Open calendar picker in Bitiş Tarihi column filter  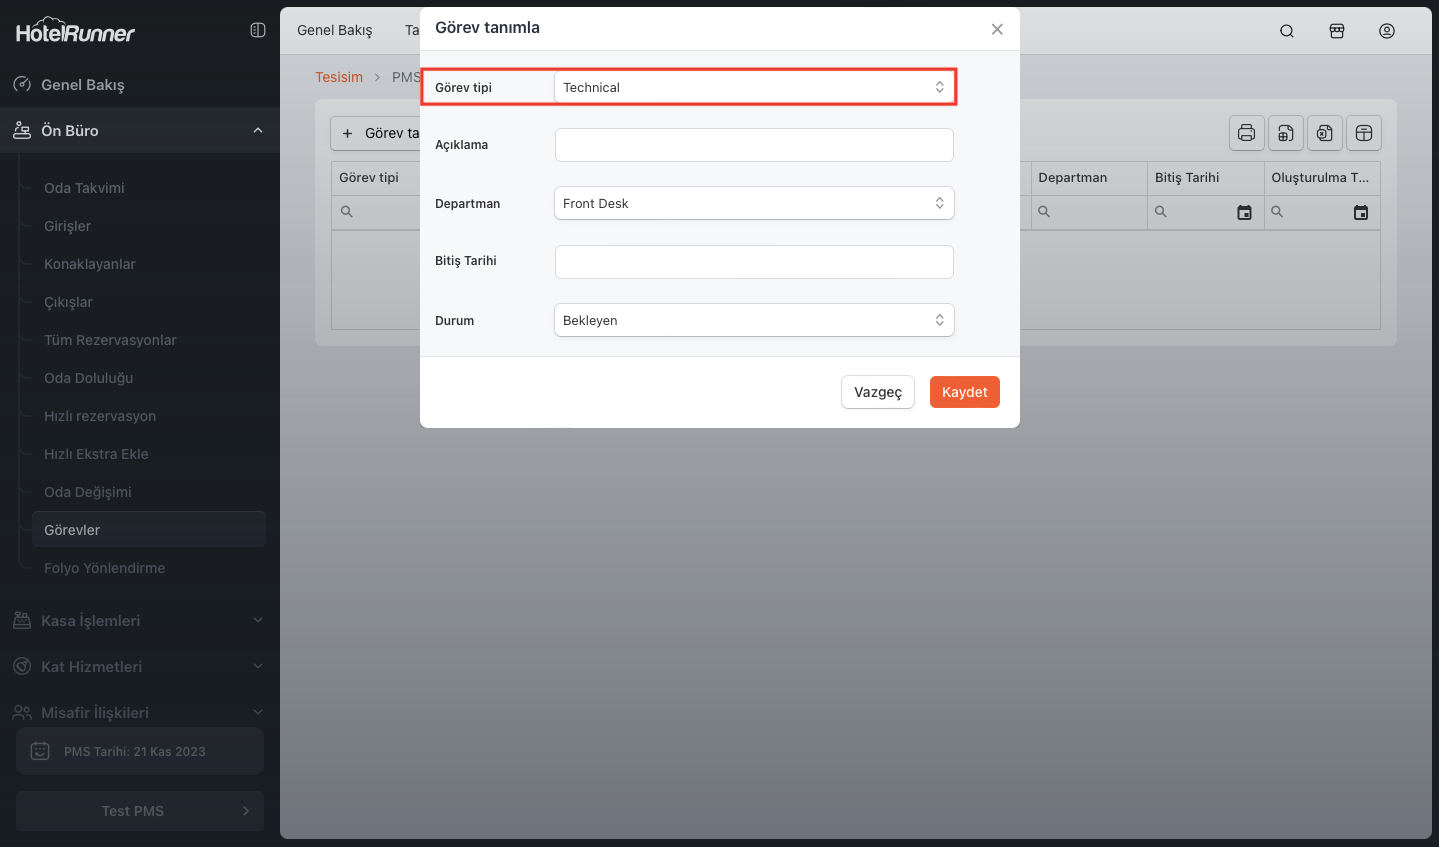[1244, 212]
